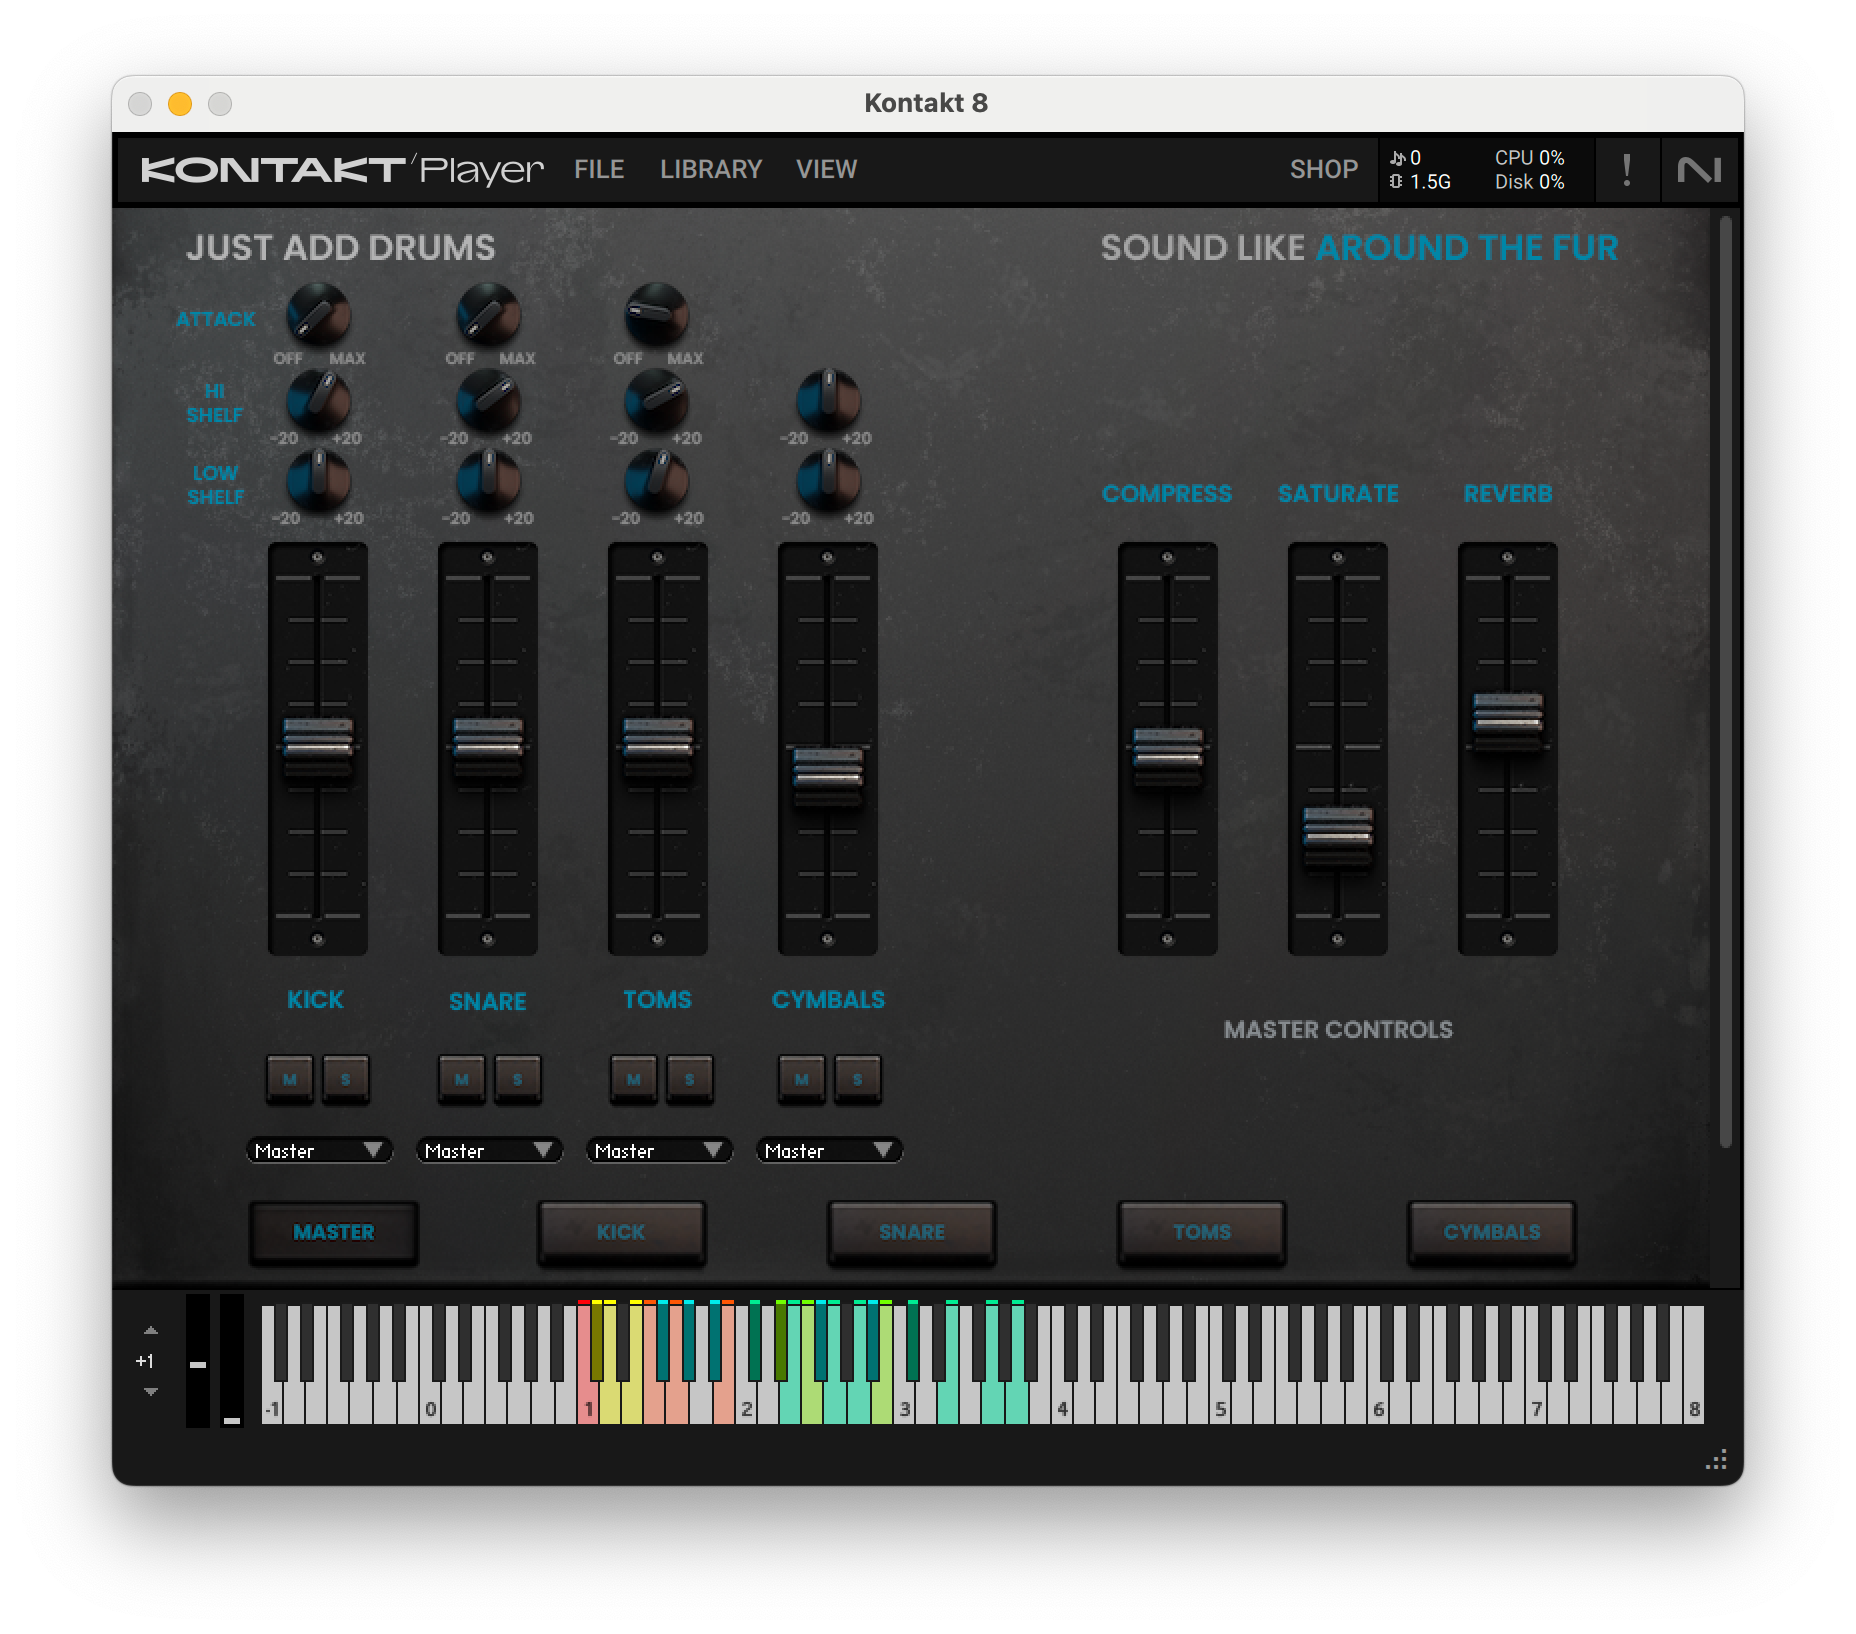Mute the Snare channel
The width and height of the screenshot is (1856, 1634).
[x=462, y=1079]
